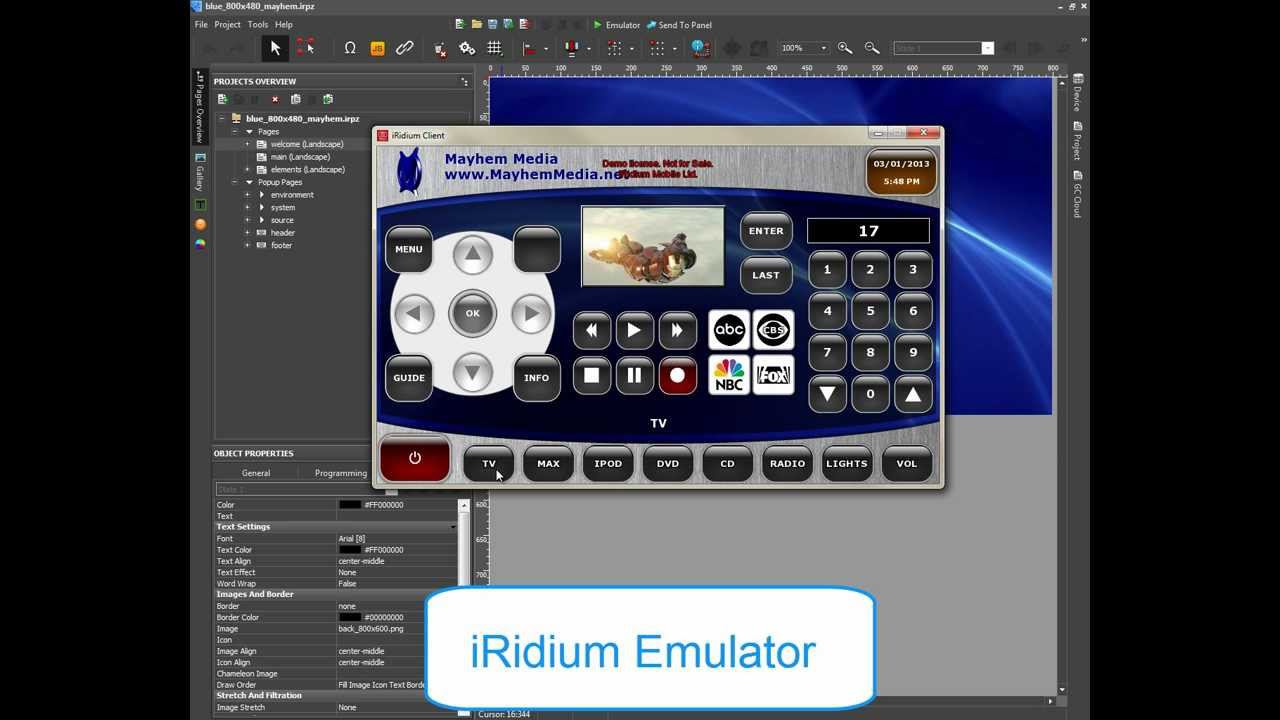Click the Border Color swatch

[349, 617]
